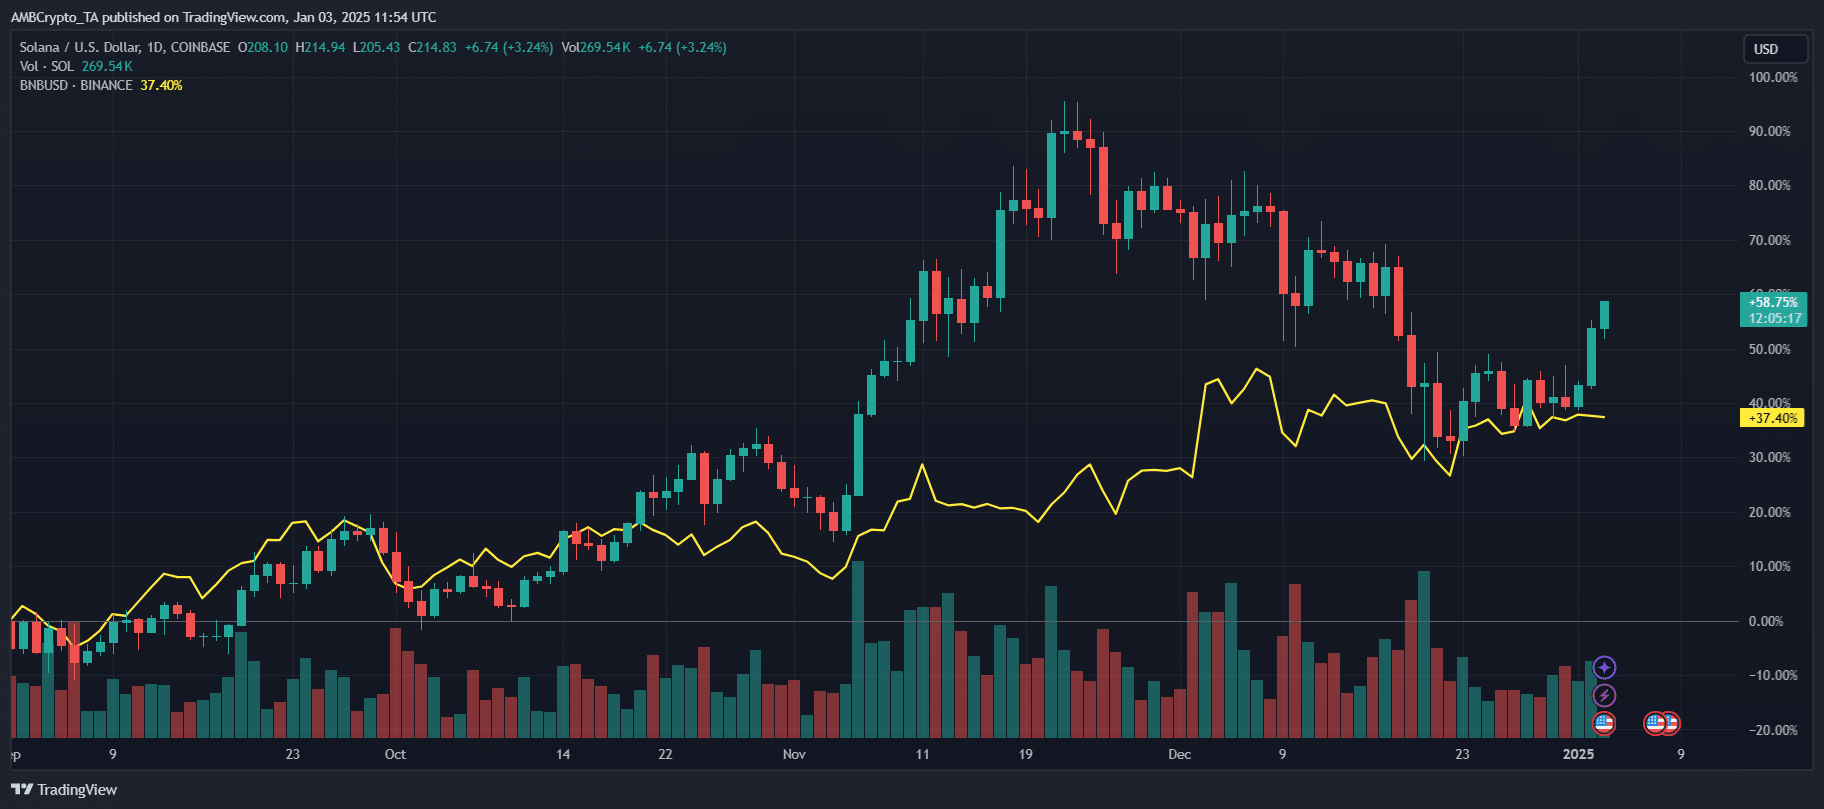Click the high price H214.94
Screen dimensions: 1824x809
[320, 47]
